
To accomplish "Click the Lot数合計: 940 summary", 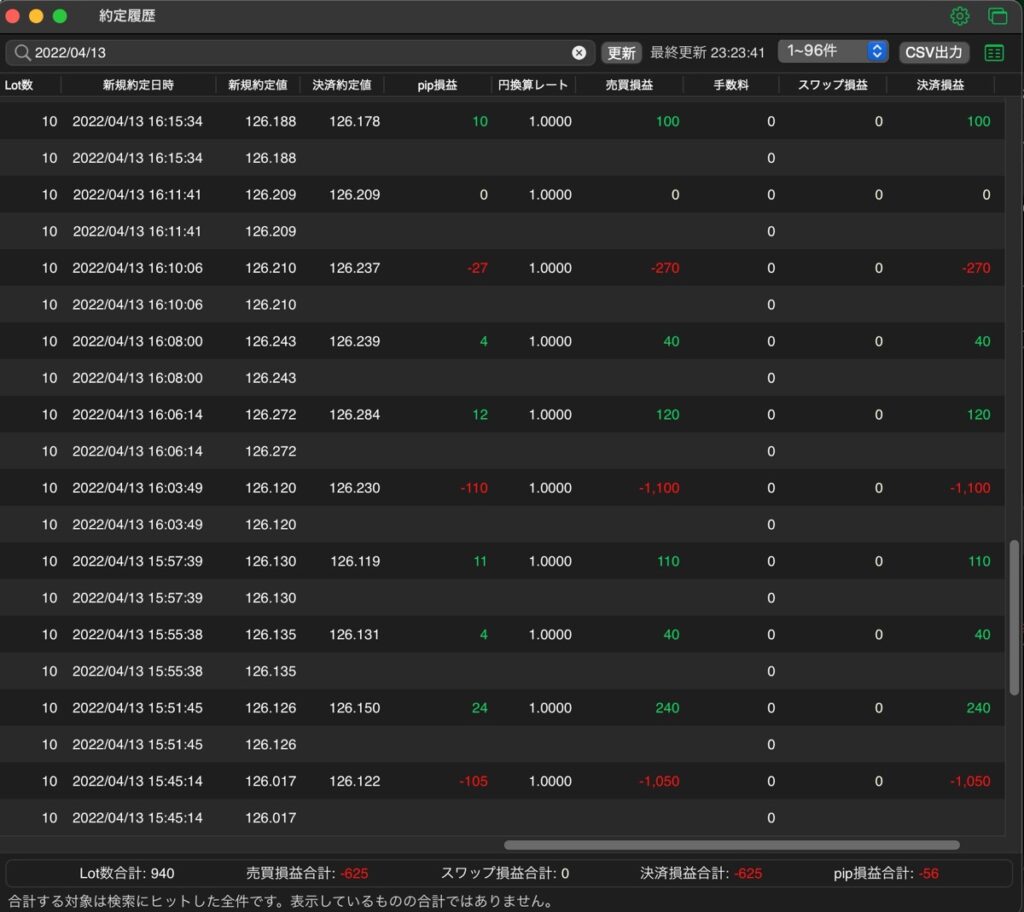I will click(127, 873).
